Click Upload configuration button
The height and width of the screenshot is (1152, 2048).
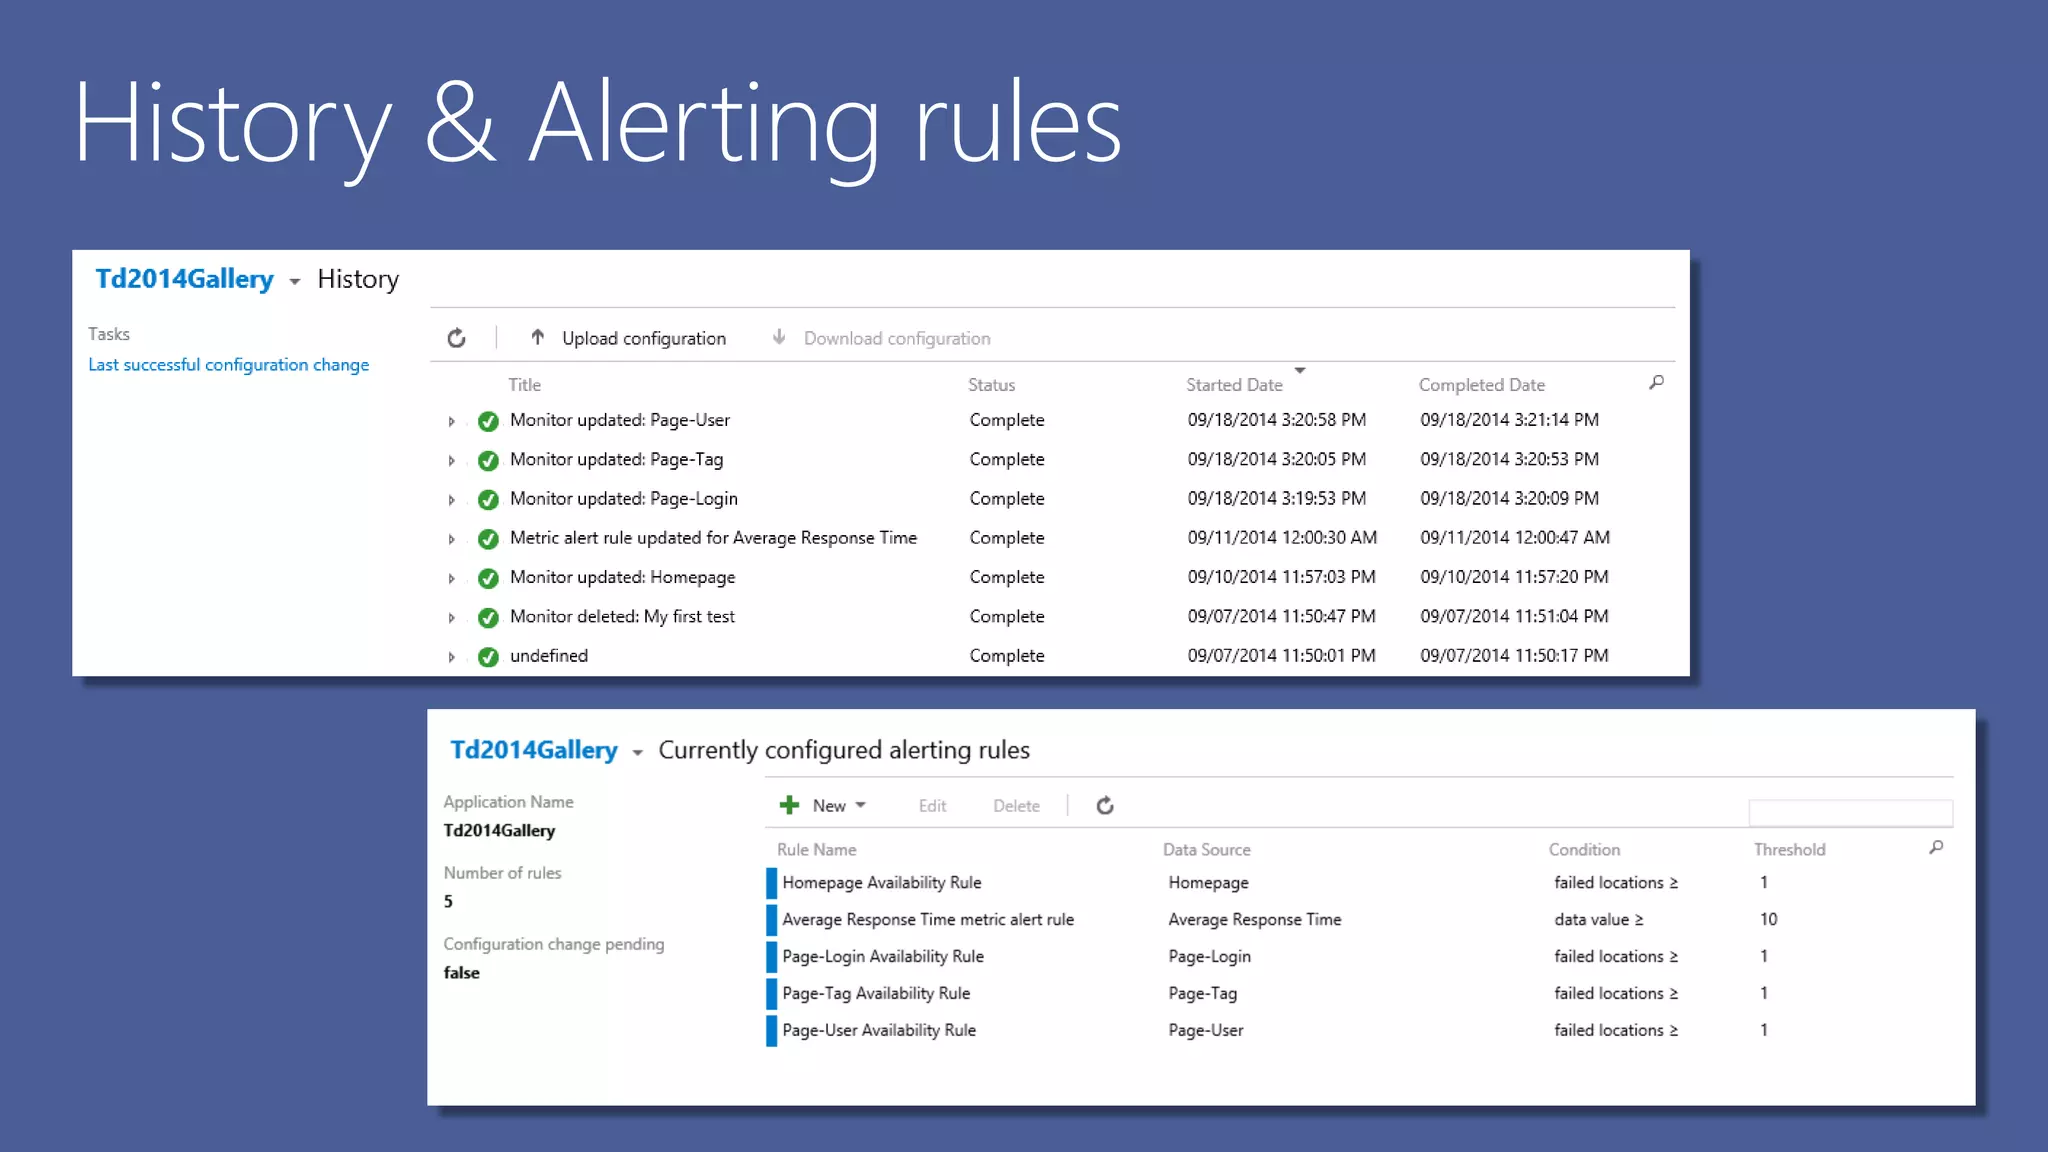point(643,338)
